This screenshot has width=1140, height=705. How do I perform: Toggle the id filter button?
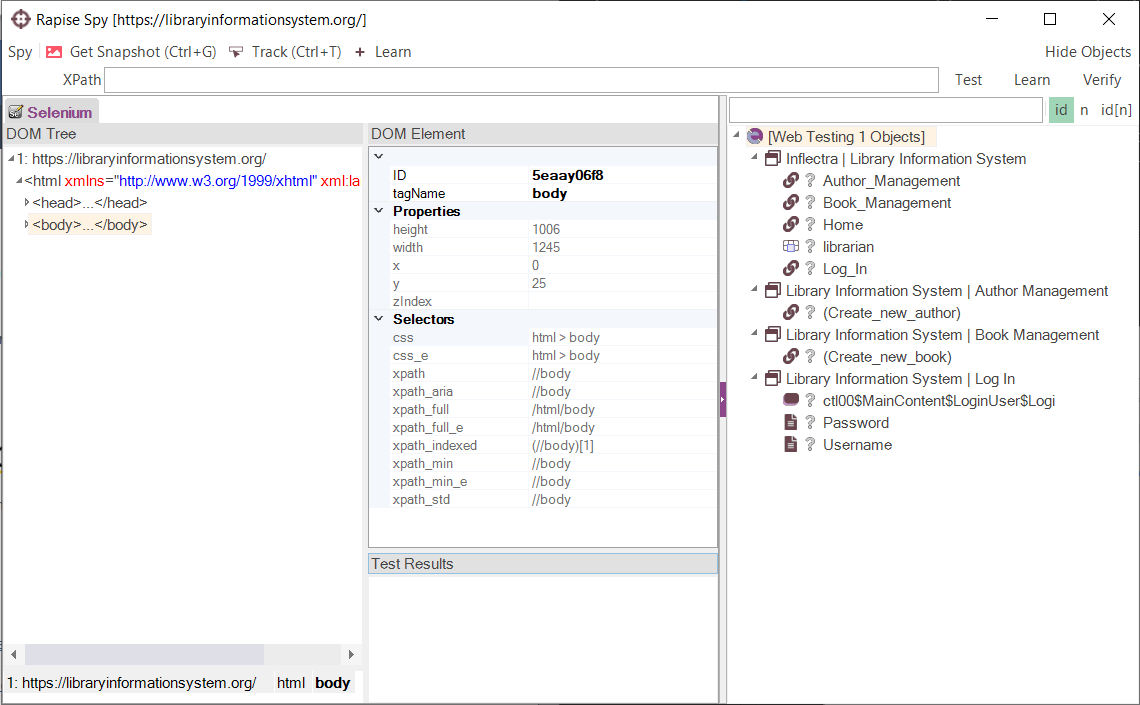(x=1061, y=110)
